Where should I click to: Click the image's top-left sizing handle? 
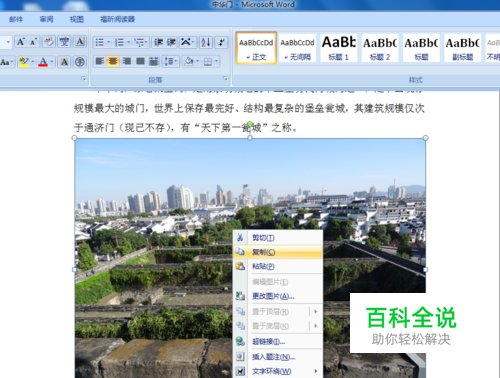pos(74,138)
